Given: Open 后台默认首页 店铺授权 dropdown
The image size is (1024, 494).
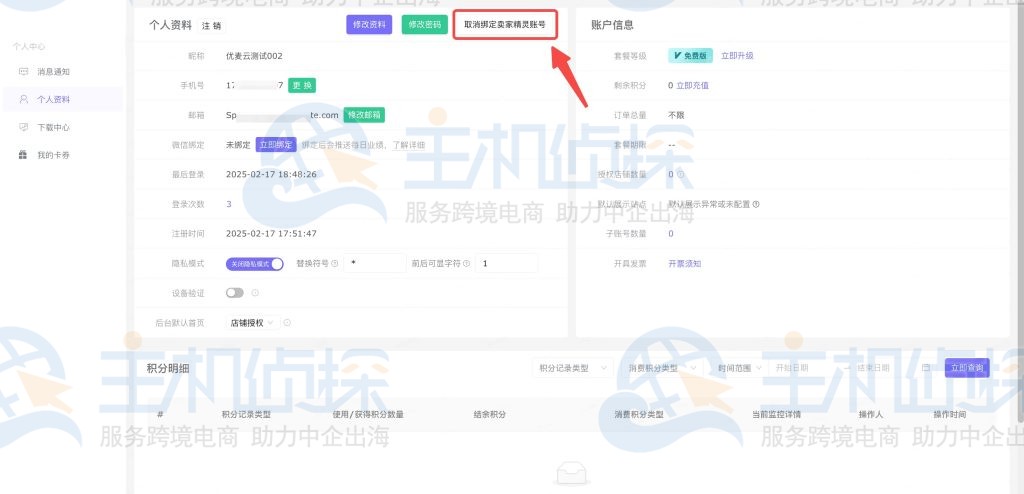Looking at the screenshot, I should click(x=253, y=323).
